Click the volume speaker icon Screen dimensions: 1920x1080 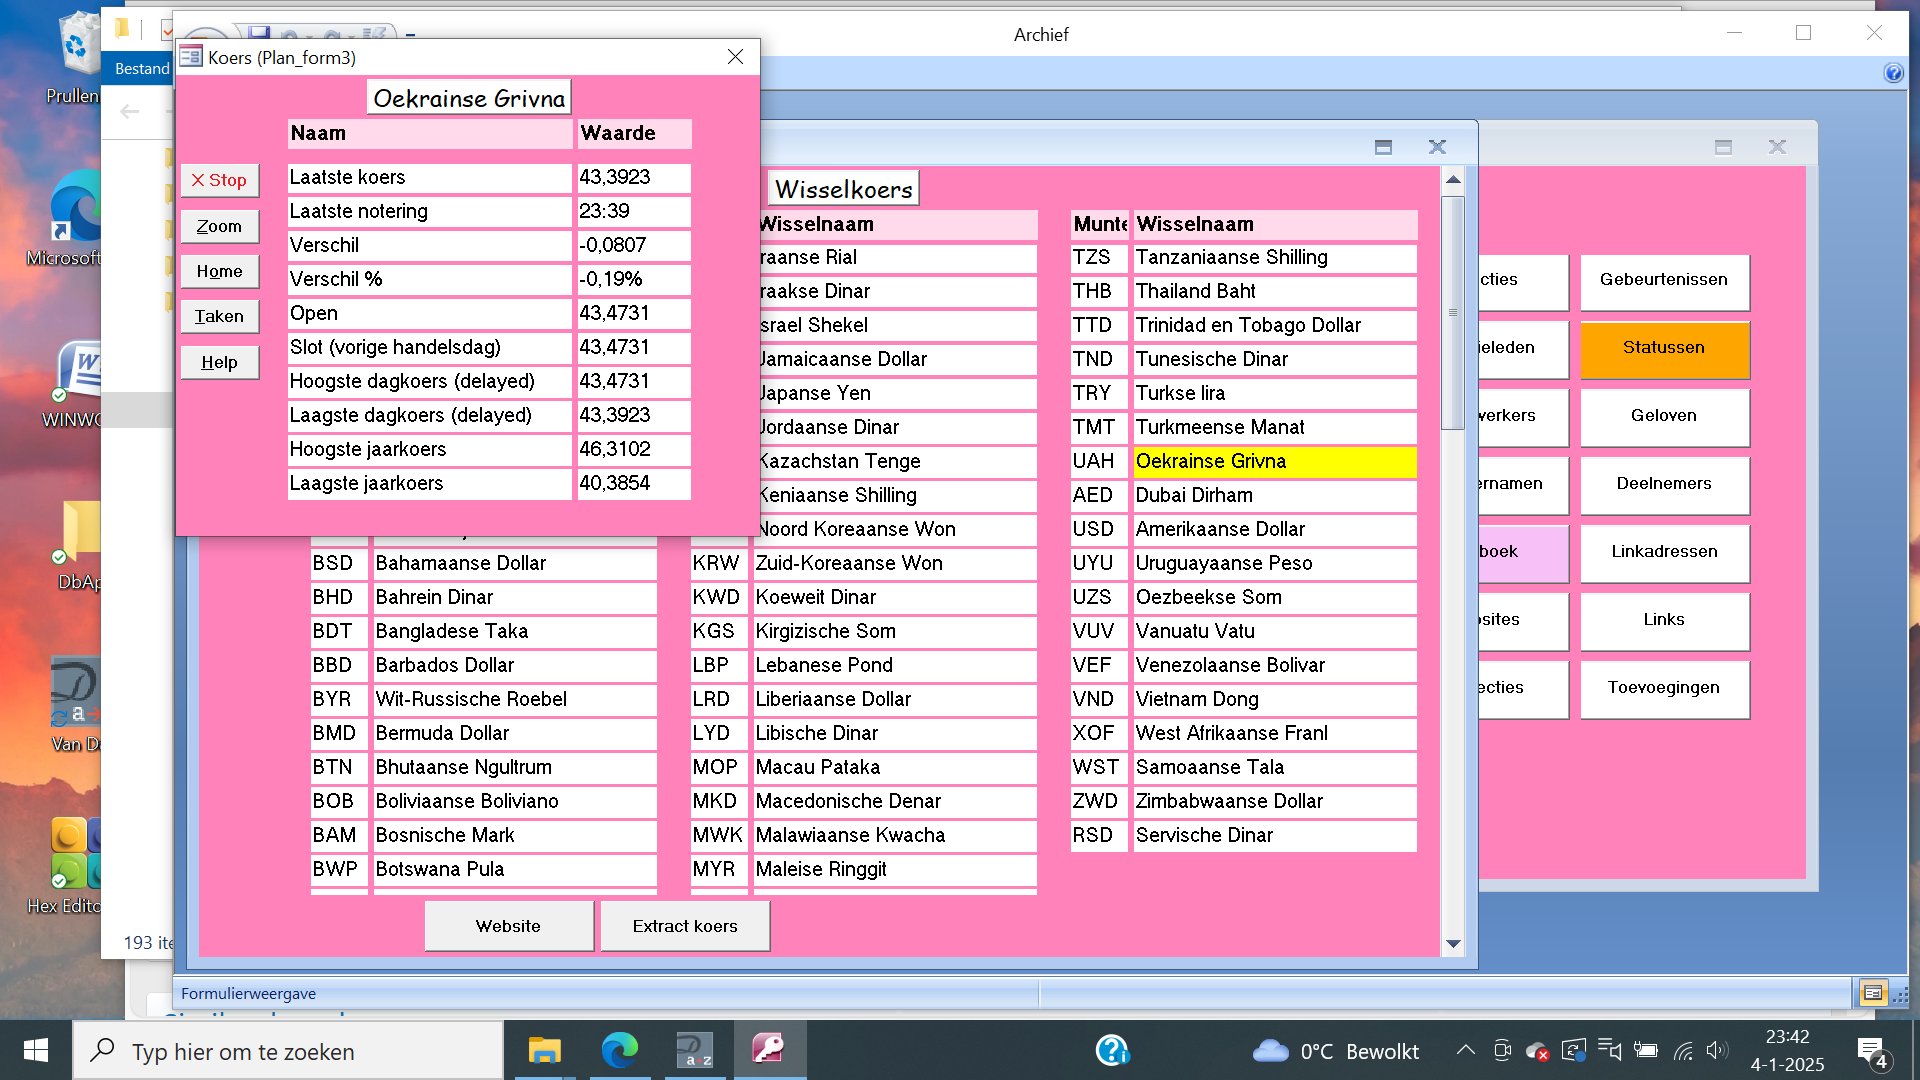(1717, 1050)
